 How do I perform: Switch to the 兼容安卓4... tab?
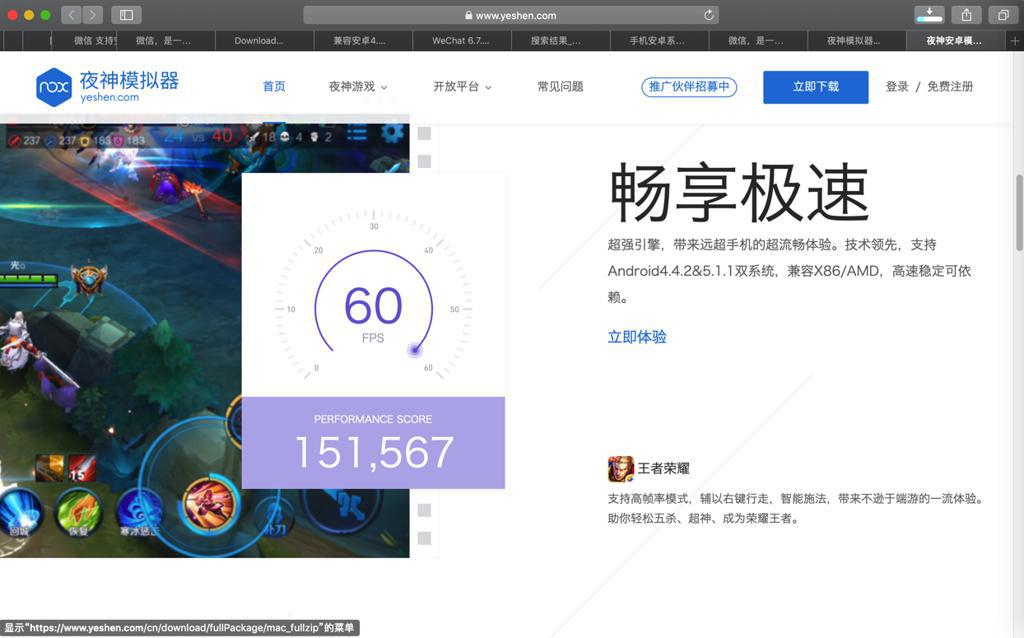(359, 40)
